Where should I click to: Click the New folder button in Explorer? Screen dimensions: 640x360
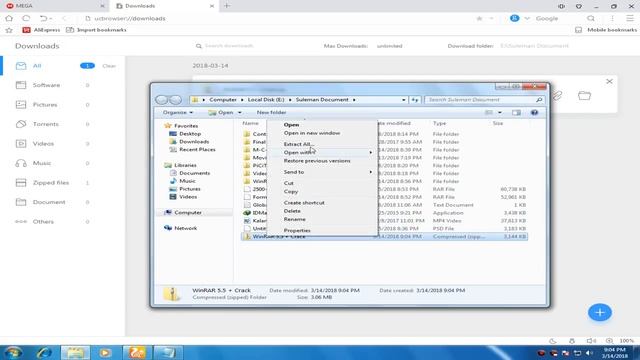271,112
